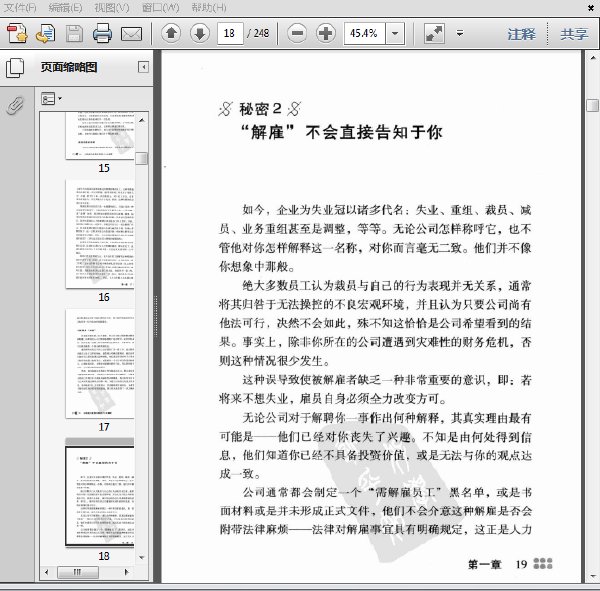Image resolution: width=600 pixels, height=591 pixels.
Task: Click the 45.4% zoom value field
Action: click(x=365, y=34)
